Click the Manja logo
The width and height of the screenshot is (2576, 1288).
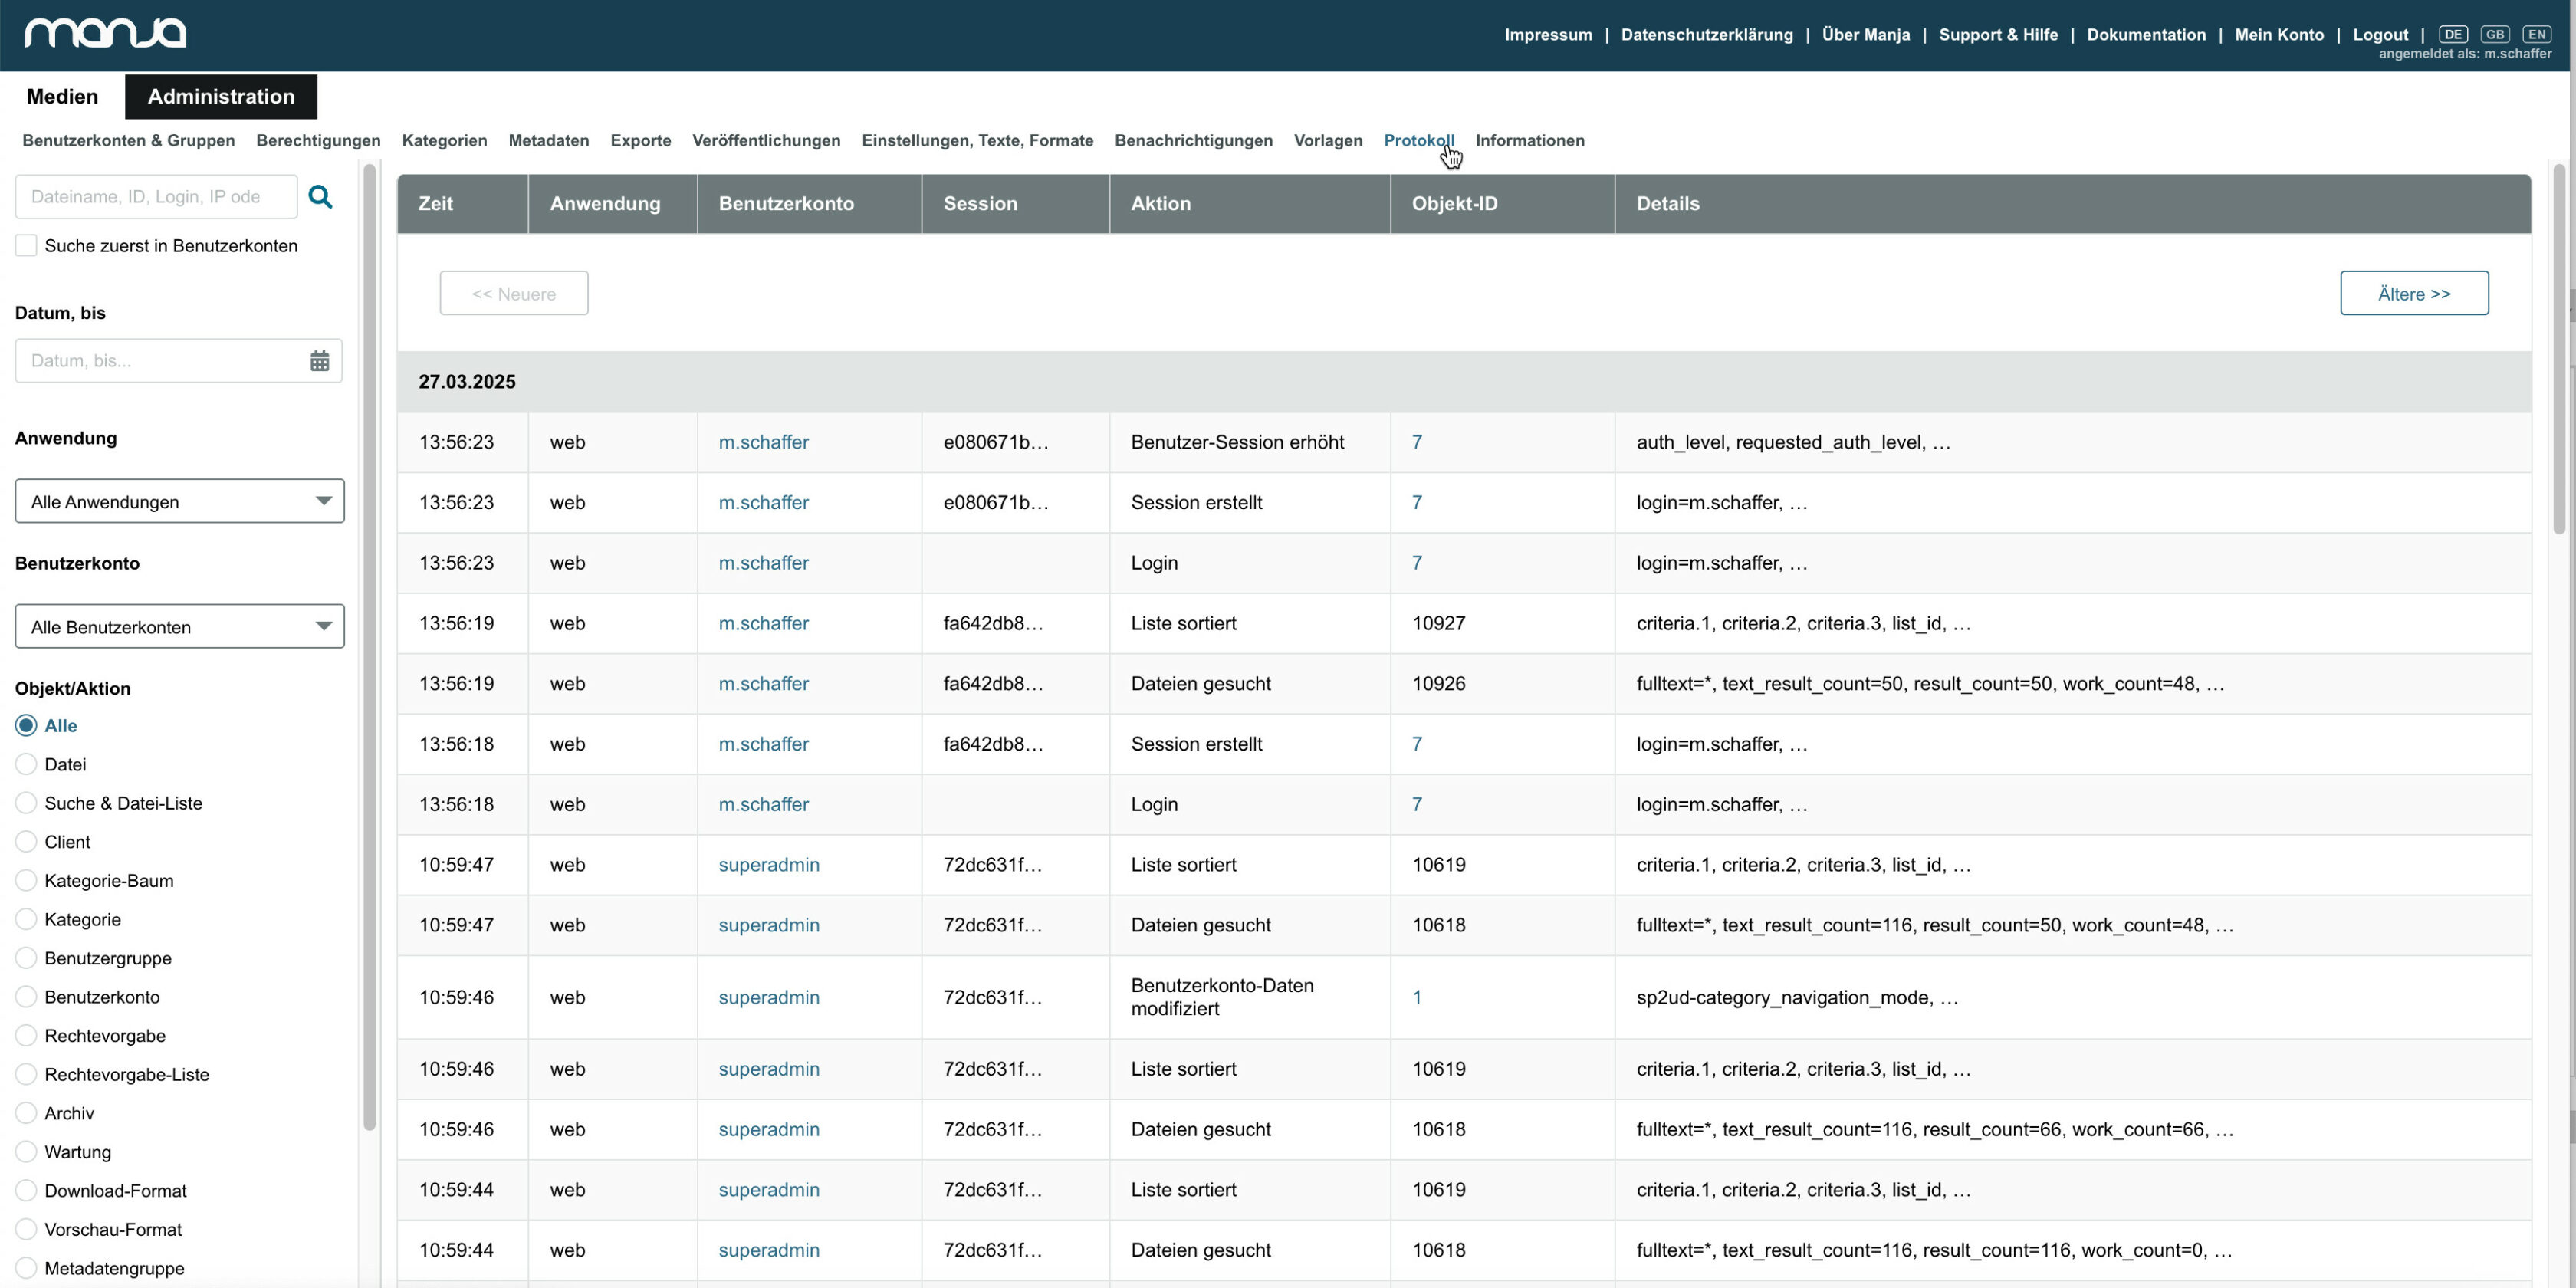point(105,33)
